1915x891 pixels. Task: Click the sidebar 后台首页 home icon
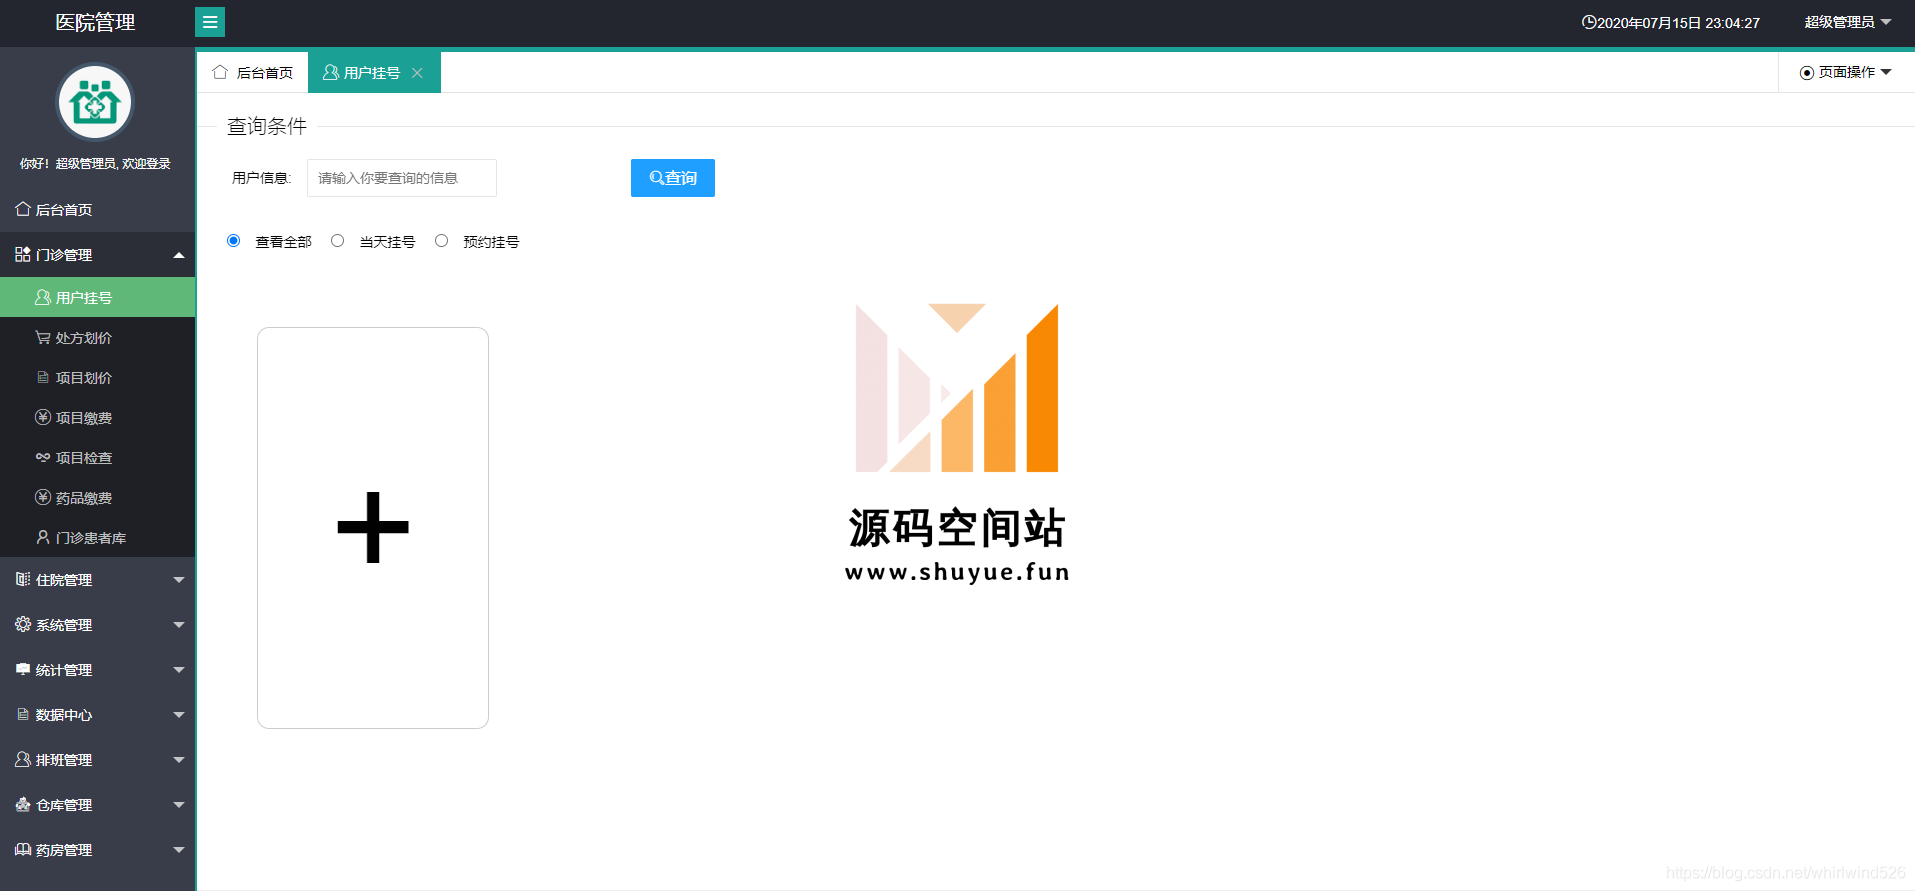point(23,209)
